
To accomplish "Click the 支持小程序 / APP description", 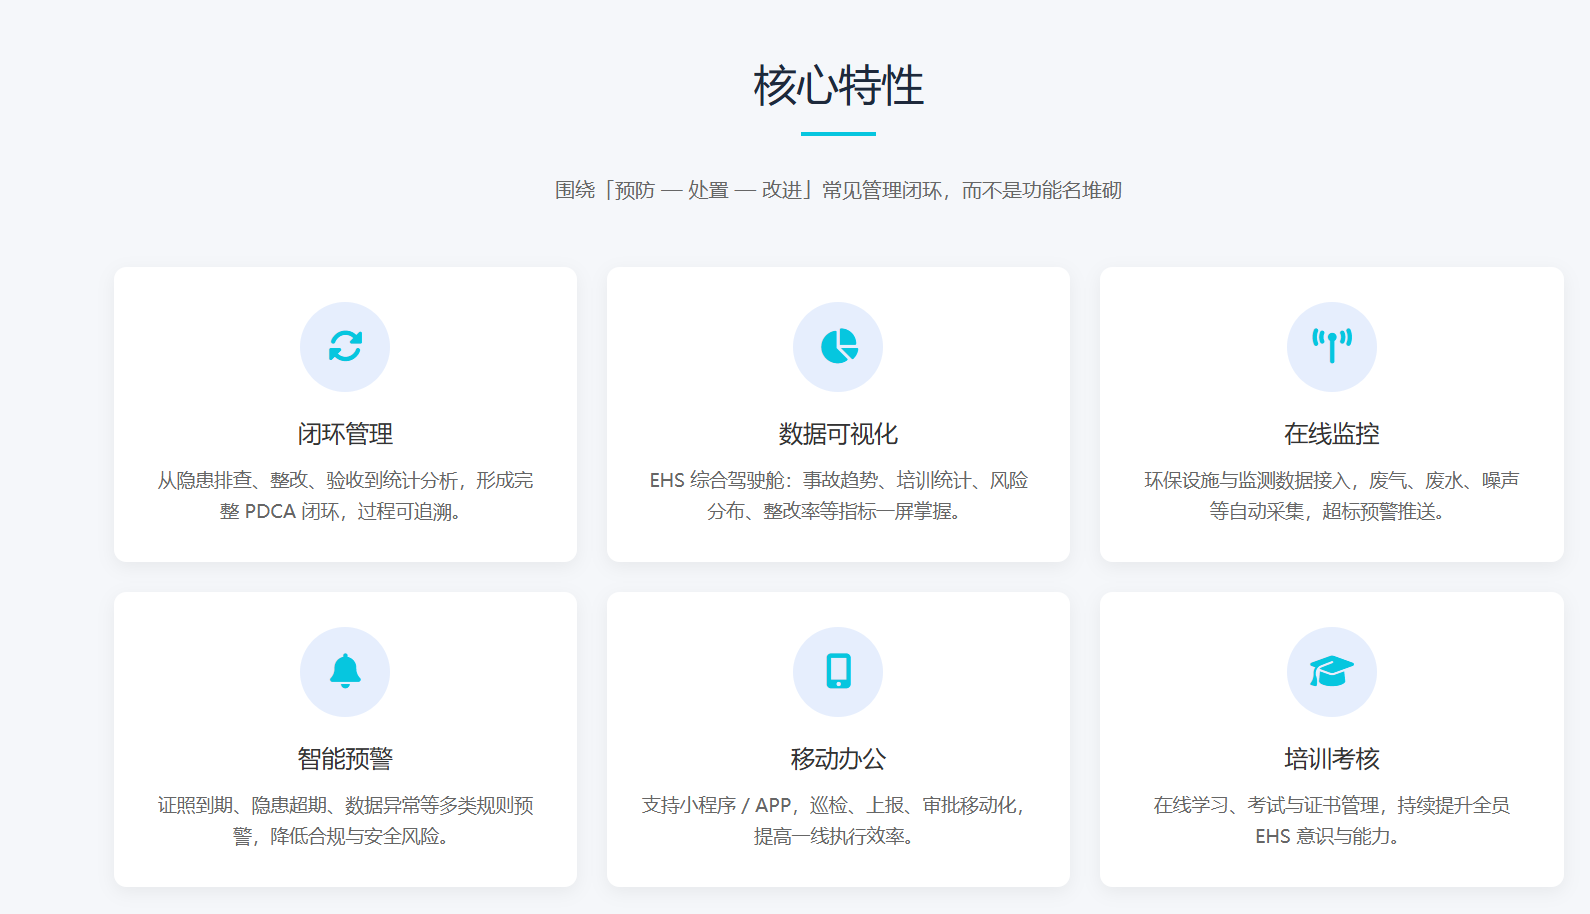I will (838, 820).
